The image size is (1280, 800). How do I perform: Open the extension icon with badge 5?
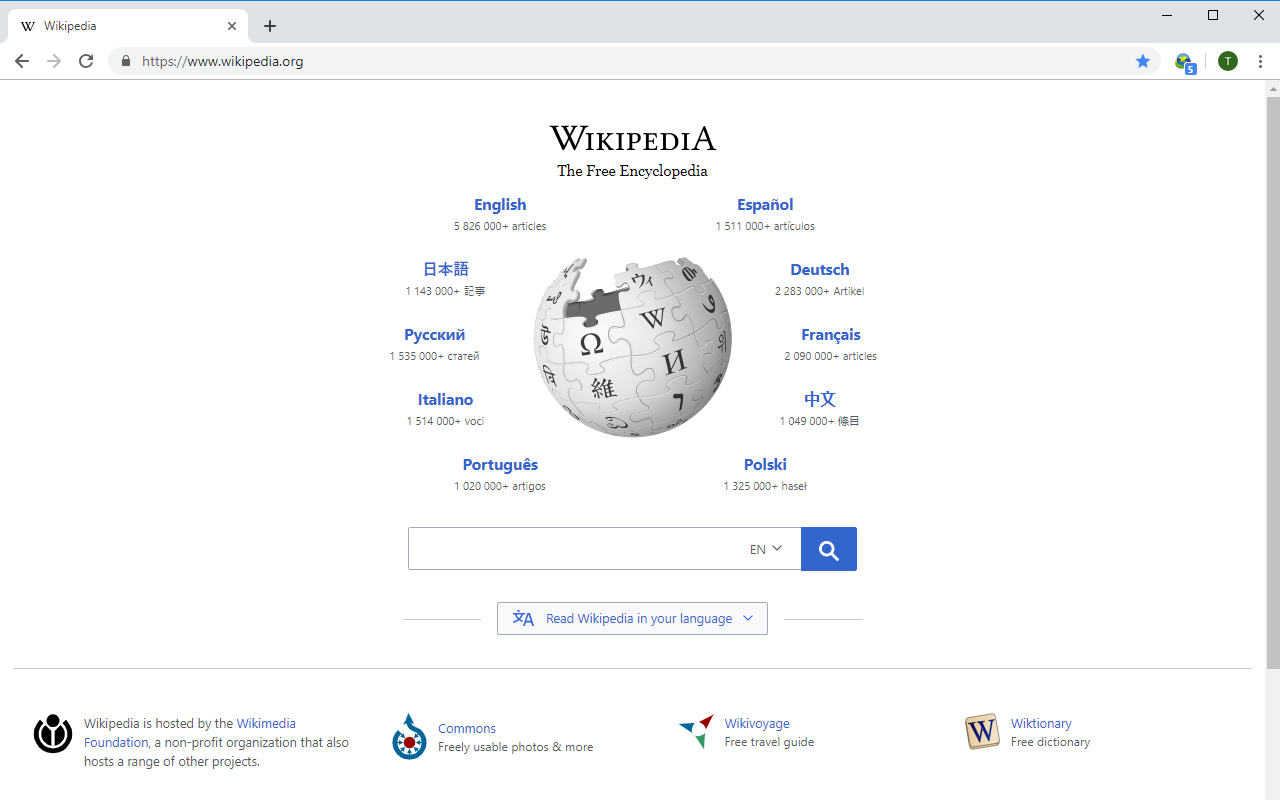point(1185,62)
